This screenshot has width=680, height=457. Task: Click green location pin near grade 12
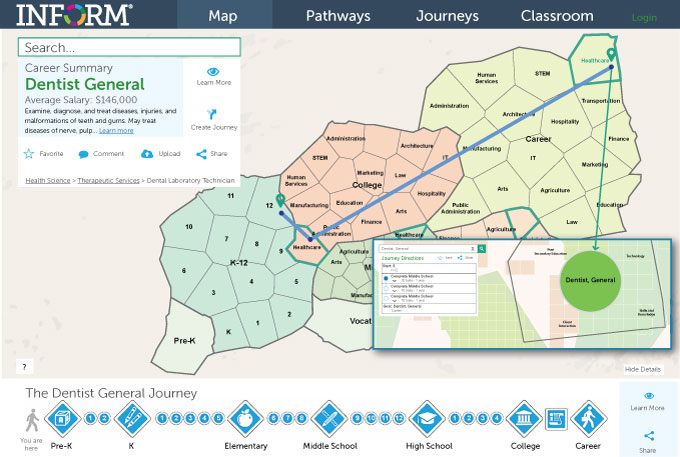tap(281, 200)
